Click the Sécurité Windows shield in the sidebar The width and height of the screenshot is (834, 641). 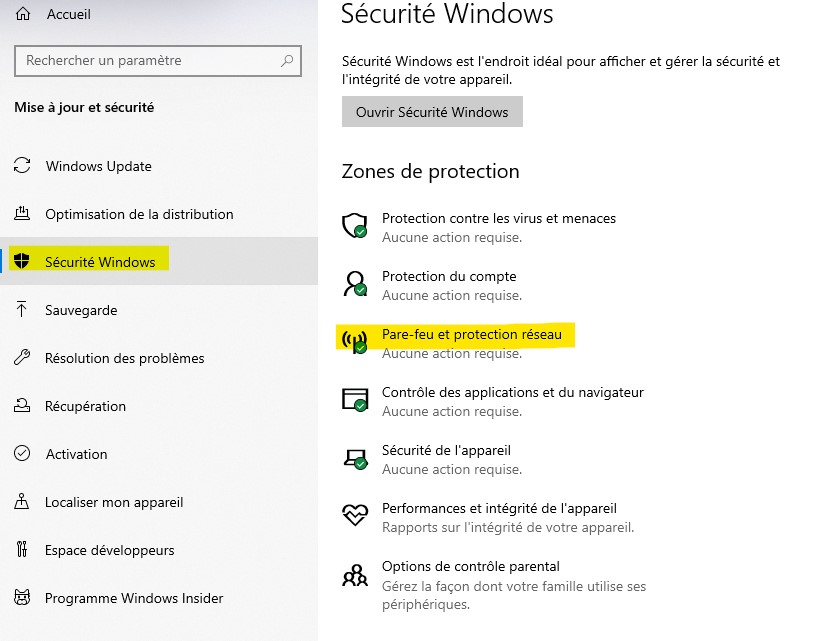click(22, 260)
